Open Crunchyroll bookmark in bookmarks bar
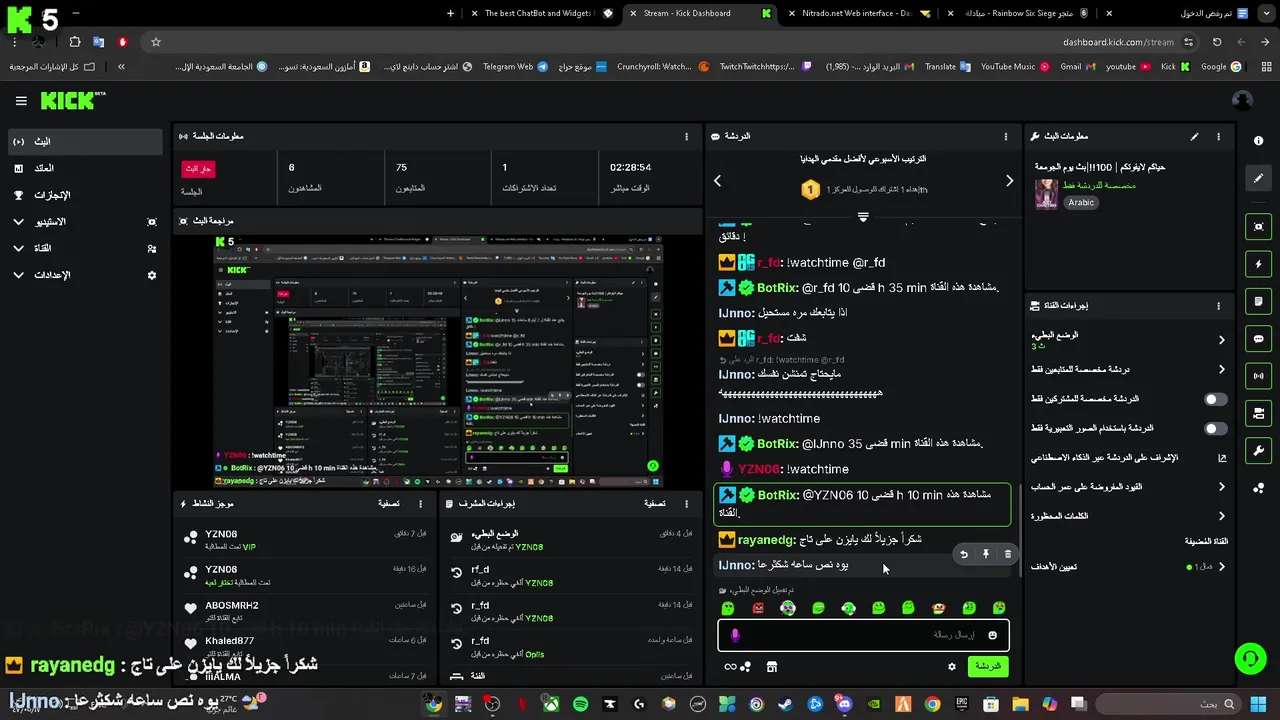Screen dimensions: 1280x720 tap(662, 67)
